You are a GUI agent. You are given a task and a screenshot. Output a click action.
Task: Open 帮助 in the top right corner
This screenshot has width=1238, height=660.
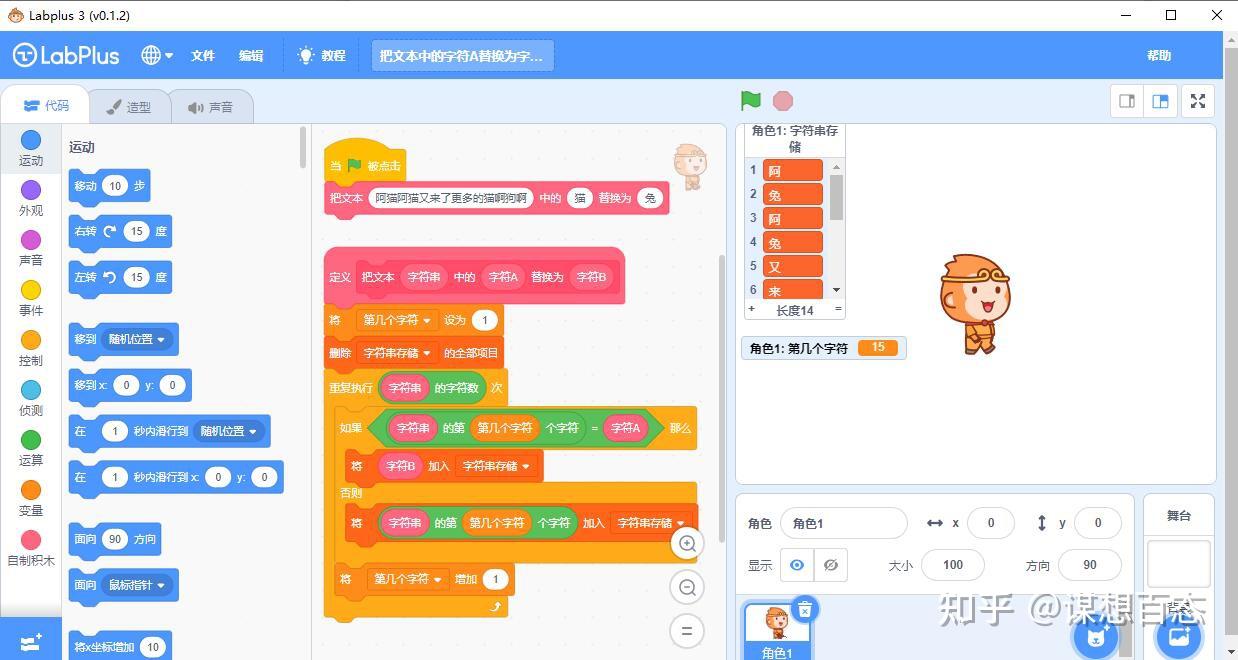[1158, 56]
